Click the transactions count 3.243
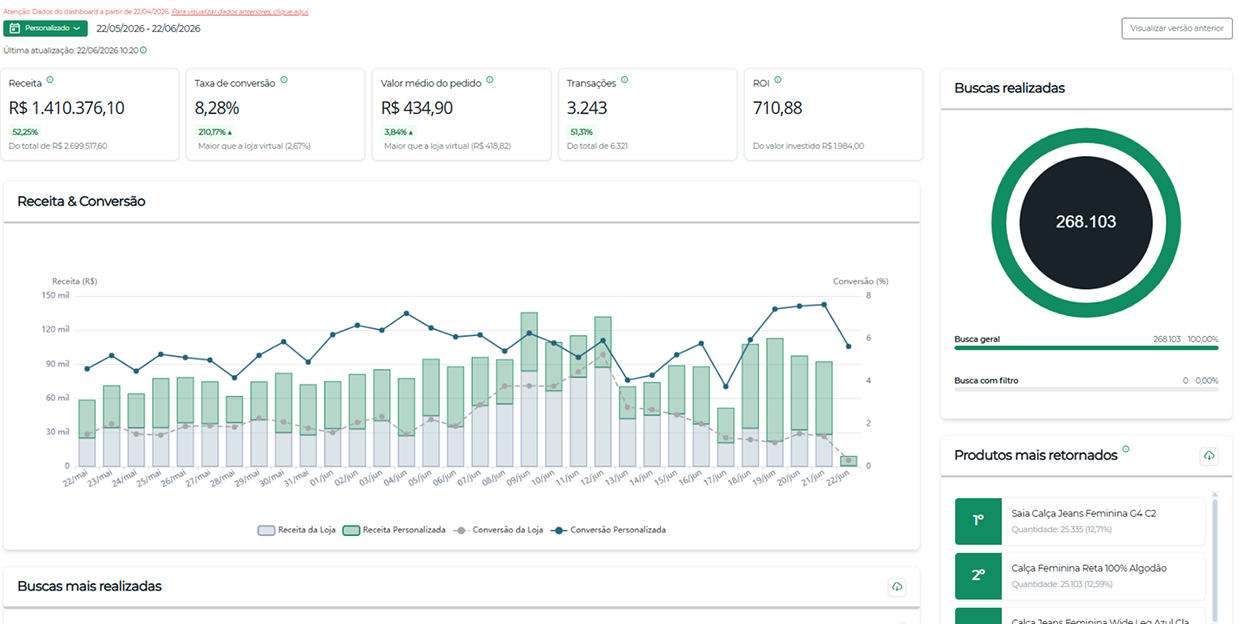Viewport: 1239px width, 624px height. (x=587, y=108)
